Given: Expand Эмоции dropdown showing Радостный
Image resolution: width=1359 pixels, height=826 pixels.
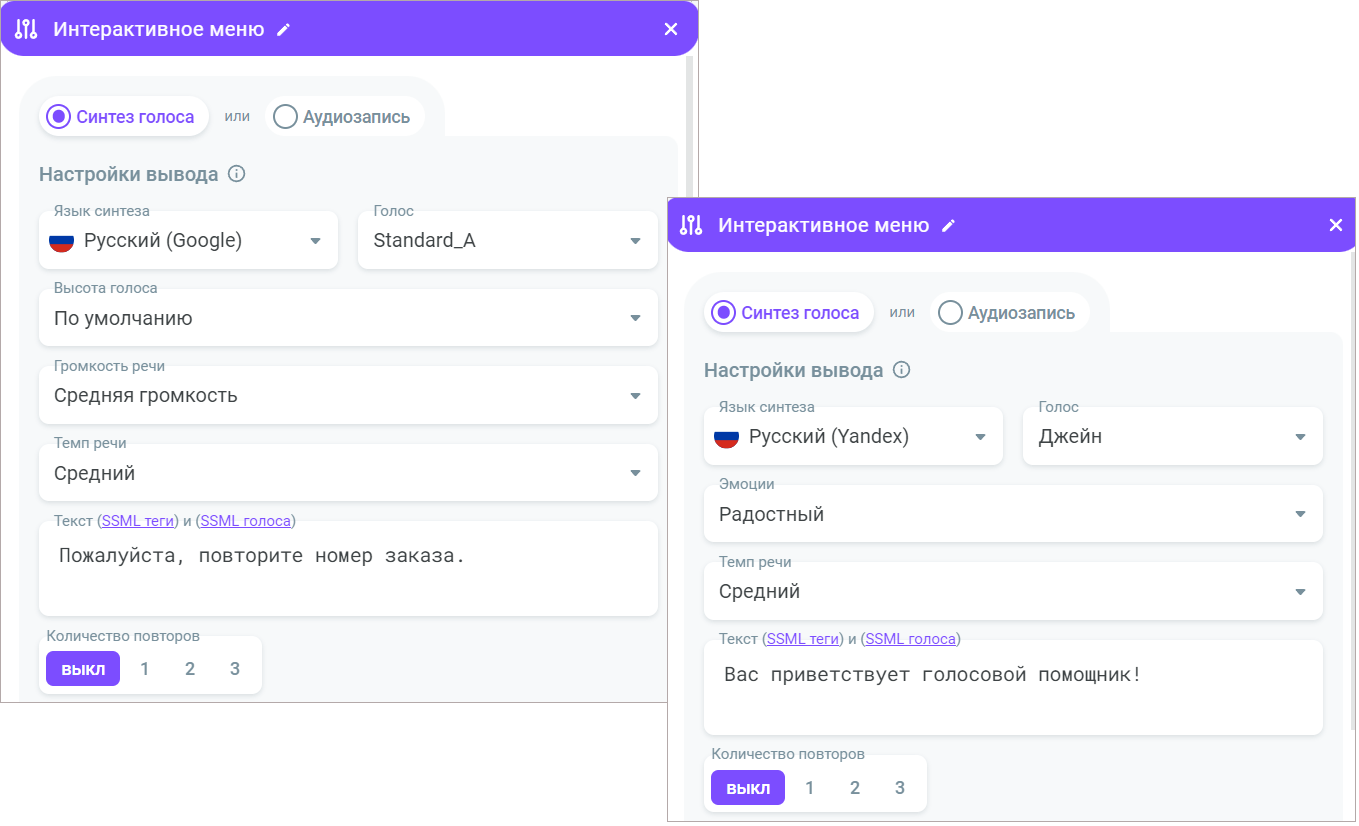Looking at the screenshot, I should [1013, 514].
